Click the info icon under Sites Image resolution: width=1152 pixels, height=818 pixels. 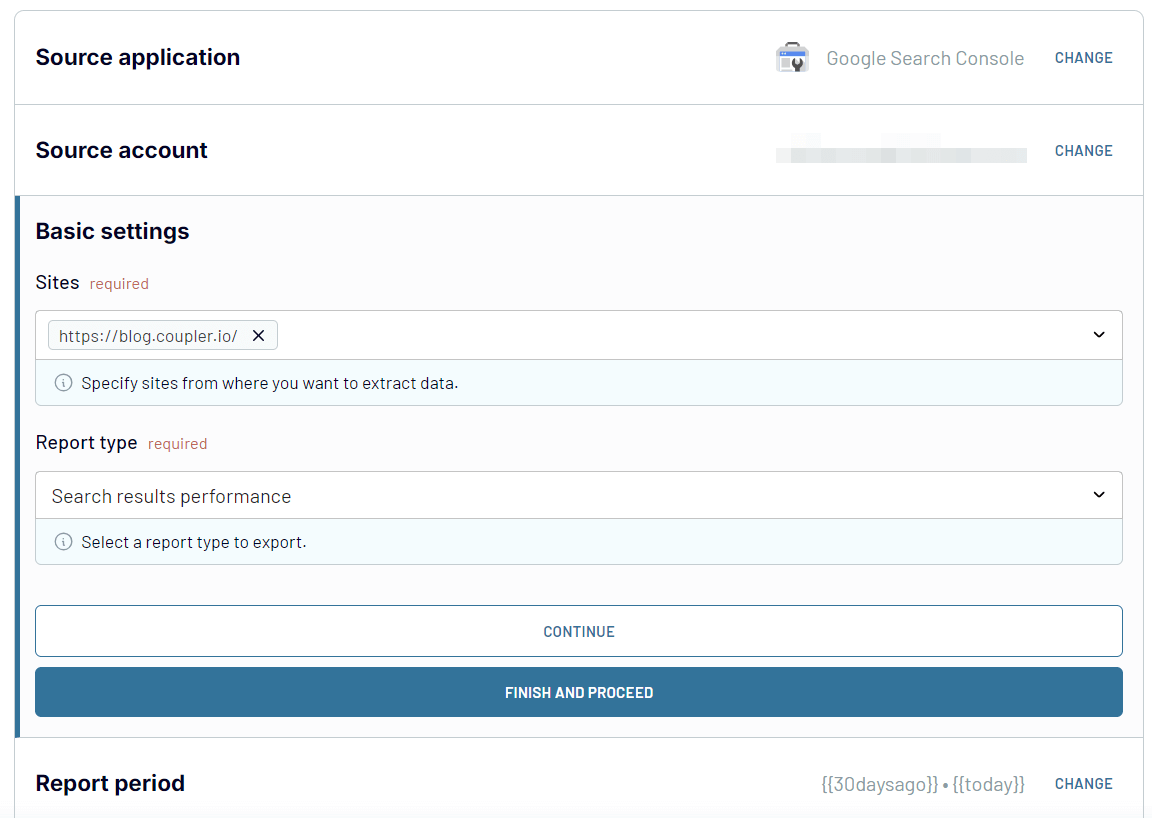coord(63,383)
